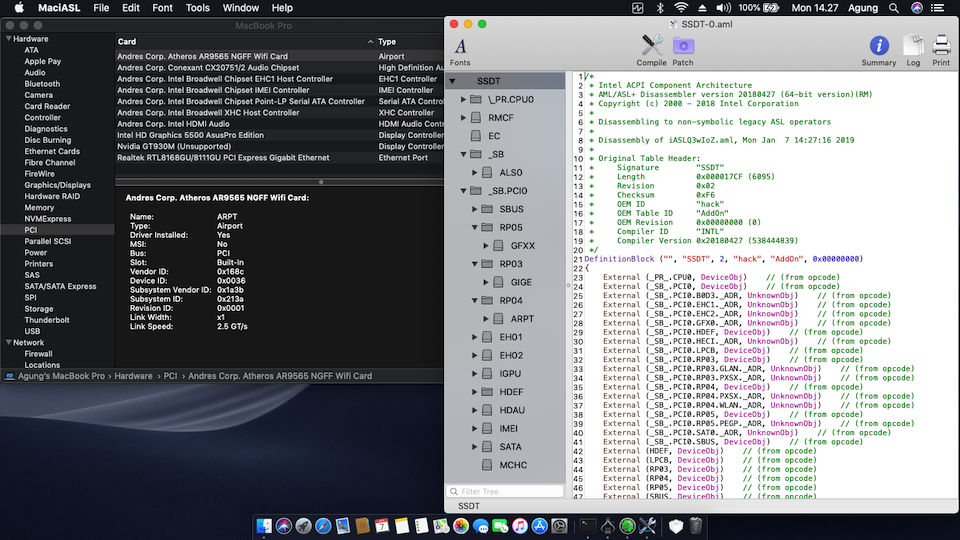Select the MCHC tree item
Image resolution: width=960 pixels, height=540 pixels.
click(512, 465)
